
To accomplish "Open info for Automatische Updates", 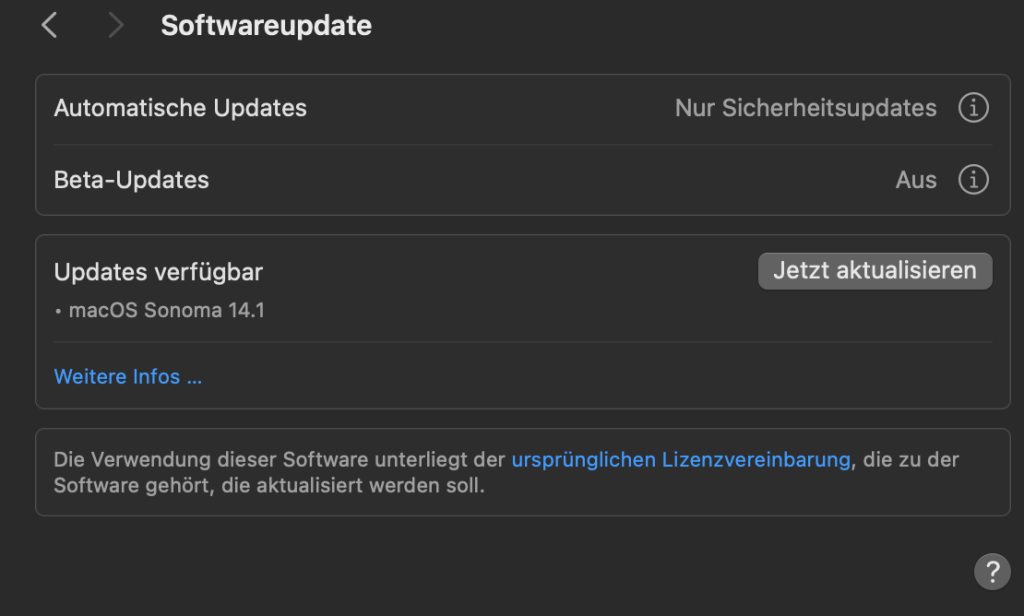I will click(x=973, y=108).
